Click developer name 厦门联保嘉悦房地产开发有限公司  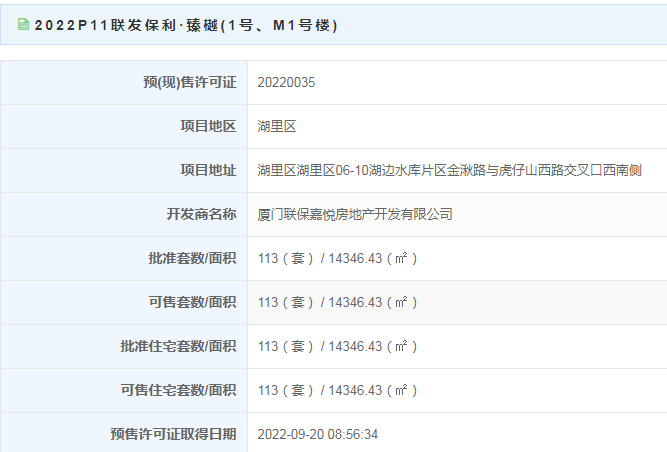[355, 214]
